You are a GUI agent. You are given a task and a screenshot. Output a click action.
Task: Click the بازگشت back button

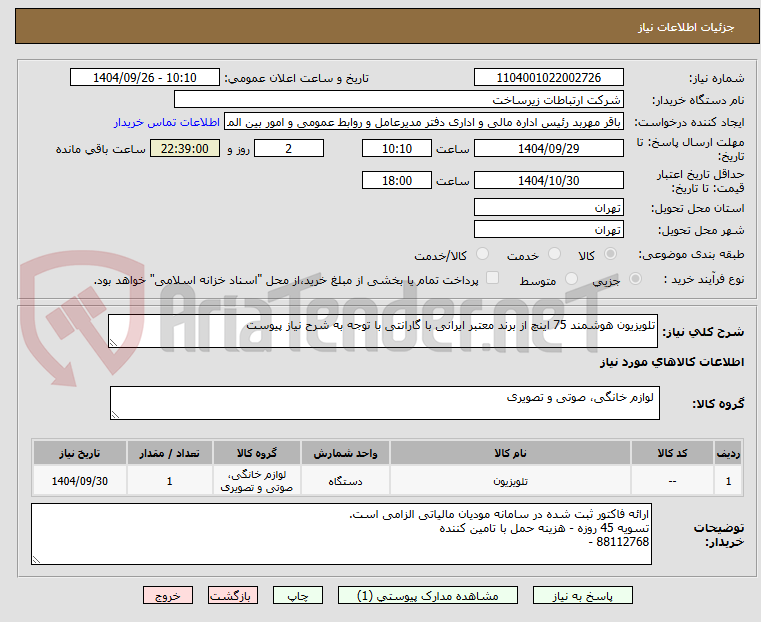tap(233, 595)
